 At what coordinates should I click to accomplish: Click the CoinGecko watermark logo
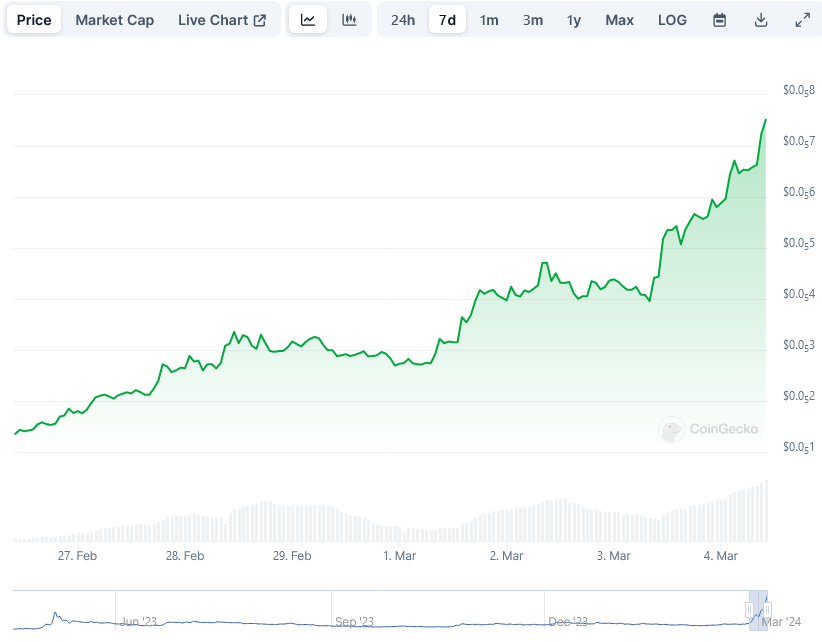click(x=708, y=429)
